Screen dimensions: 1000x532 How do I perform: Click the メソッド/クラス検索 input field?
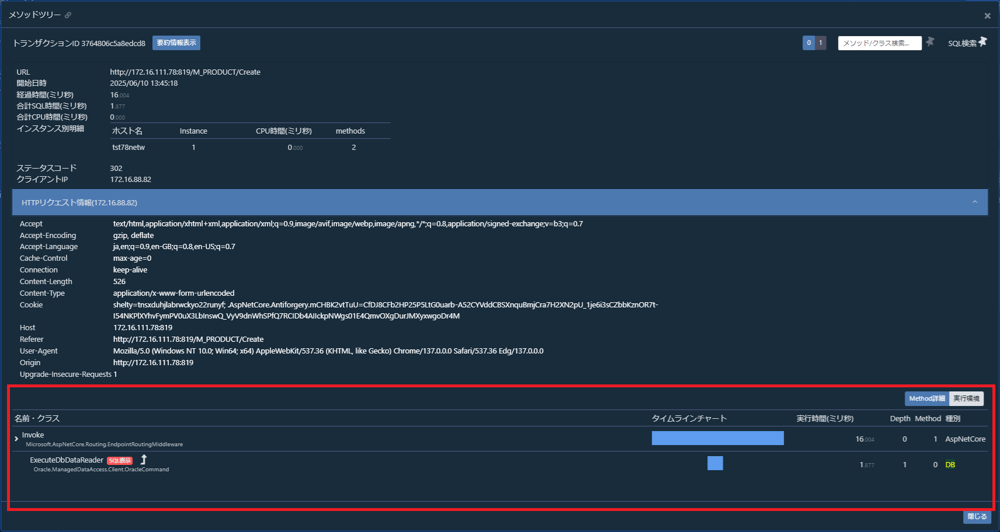[879, 43]
